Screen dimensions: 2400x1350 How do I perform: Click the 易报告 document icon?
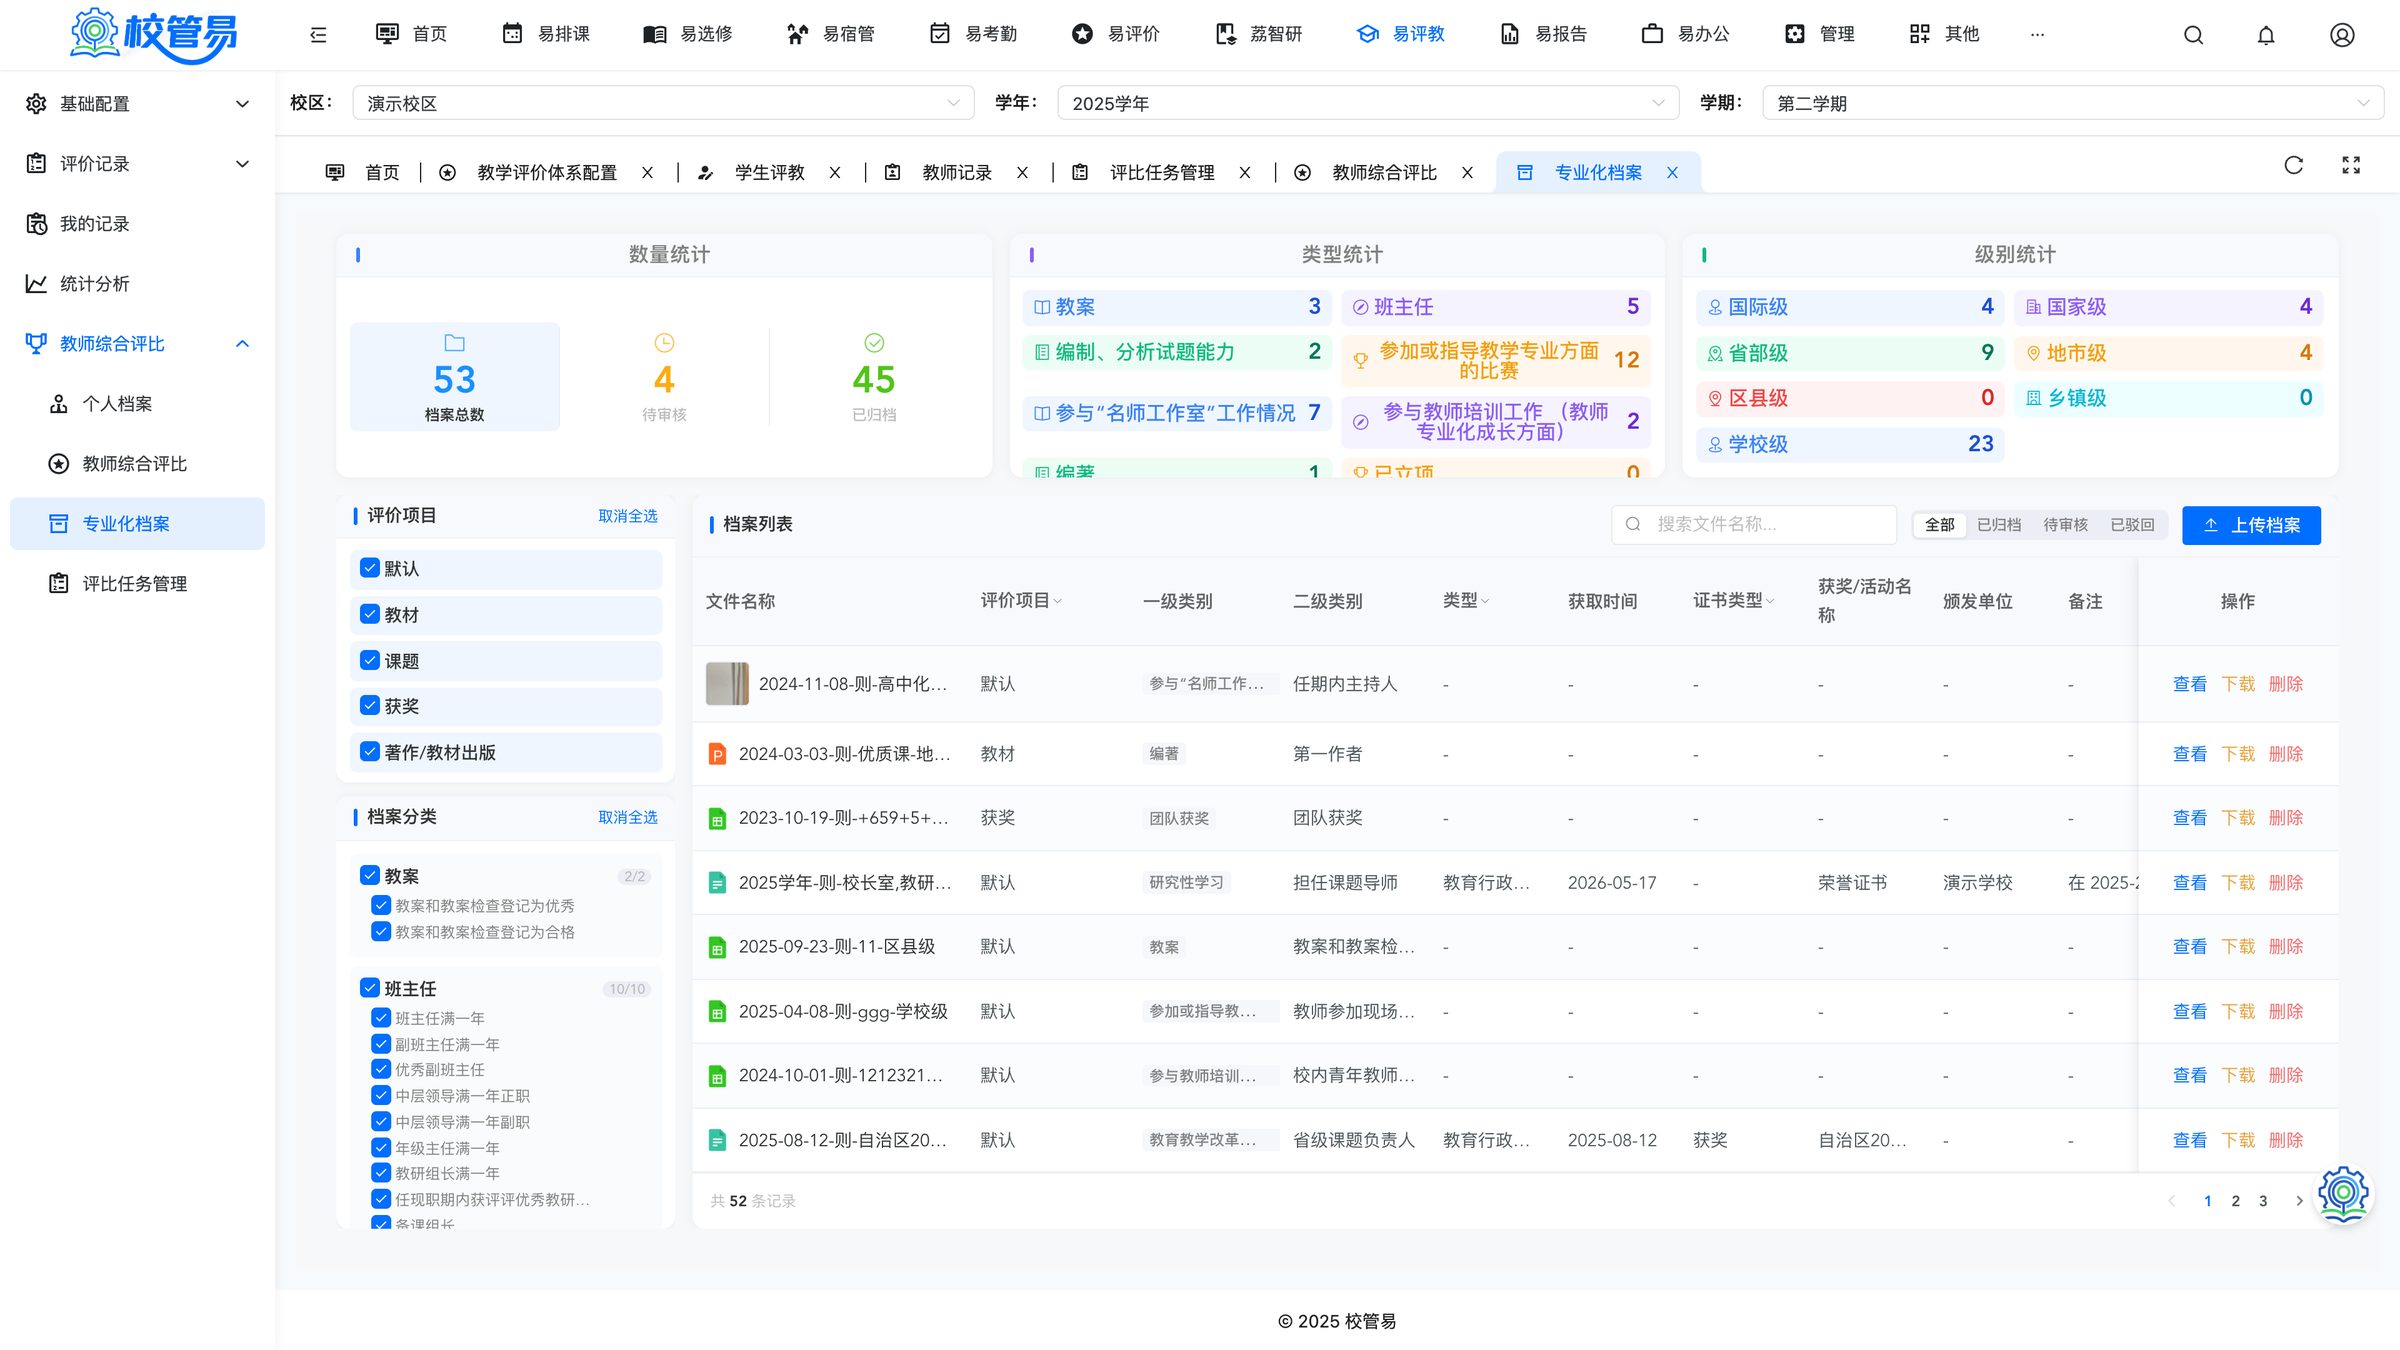pos(1510,34)
